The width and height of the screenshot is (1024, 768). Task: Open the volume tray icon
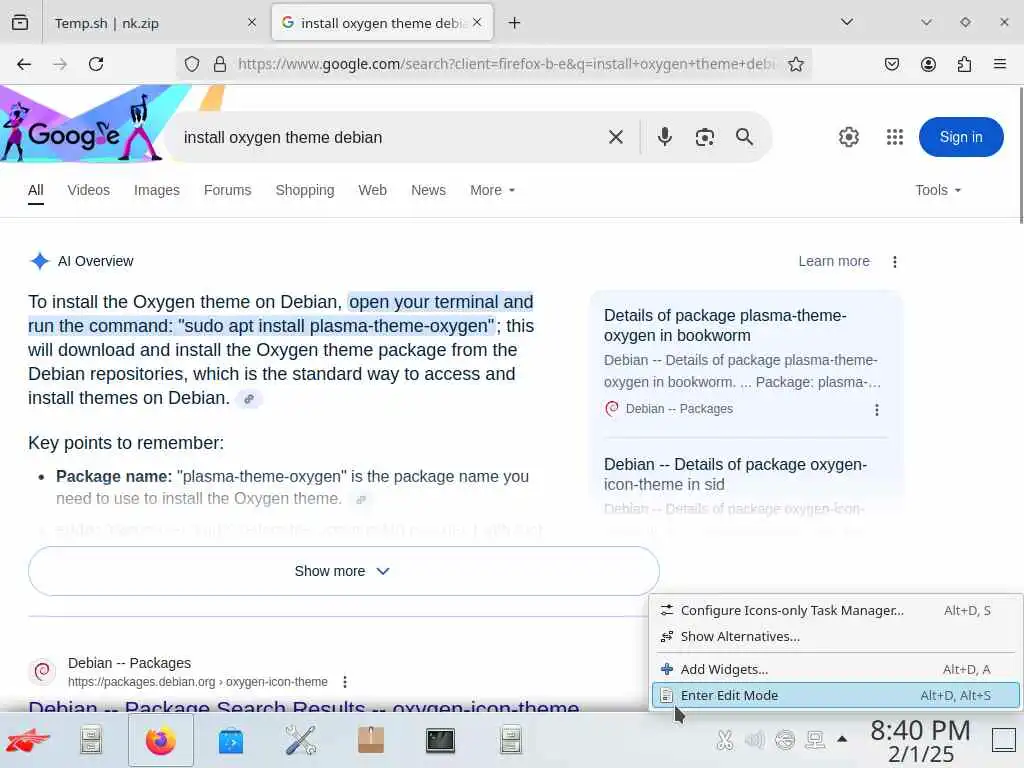click(x=754, y=740)
